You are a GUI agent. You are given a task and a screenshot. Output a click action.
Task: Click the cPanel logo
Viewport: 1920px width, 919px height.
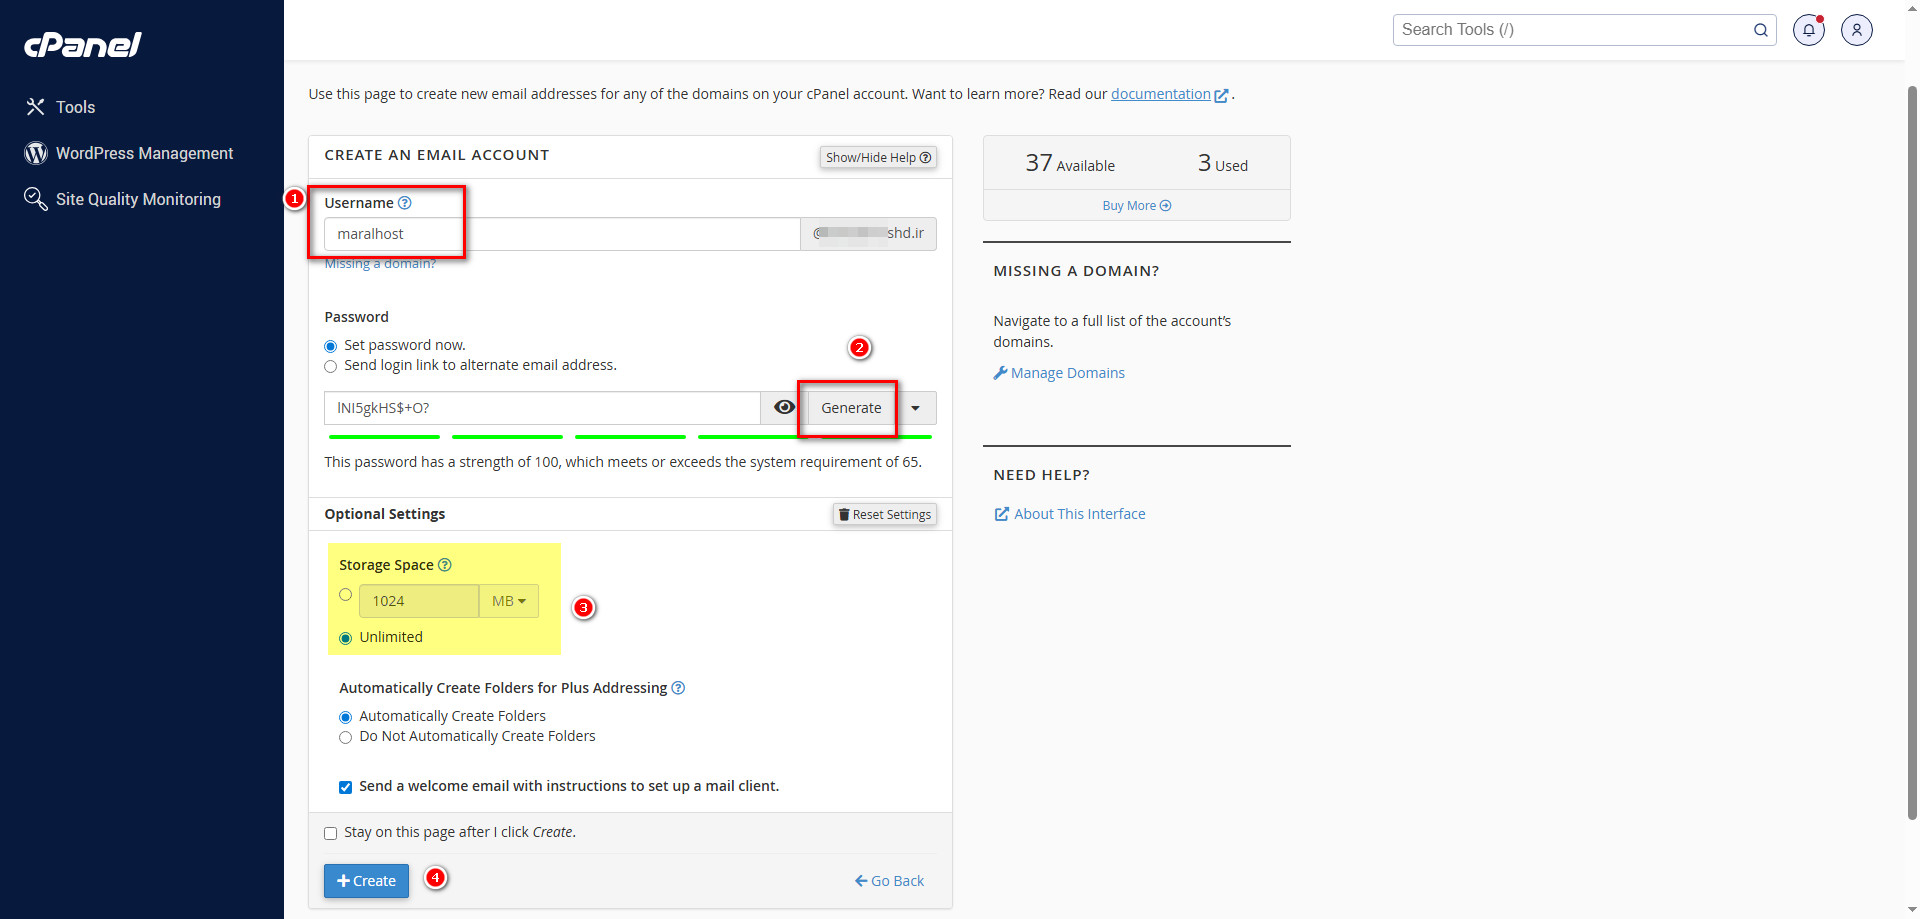(83, 45)
